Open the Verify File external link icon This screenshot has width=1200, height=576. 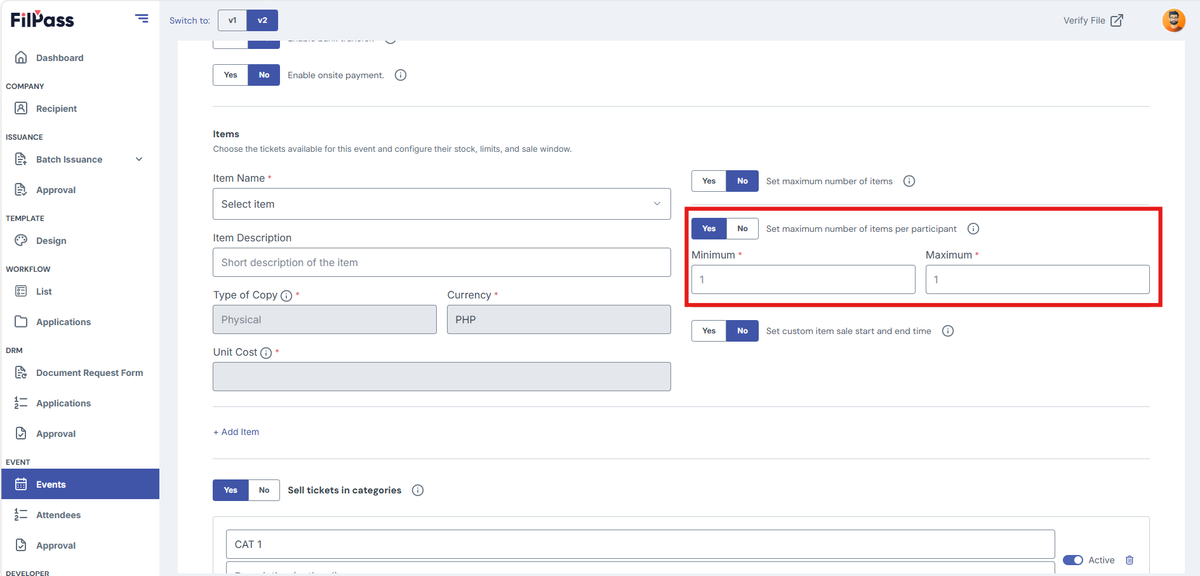pos(1117,20)
